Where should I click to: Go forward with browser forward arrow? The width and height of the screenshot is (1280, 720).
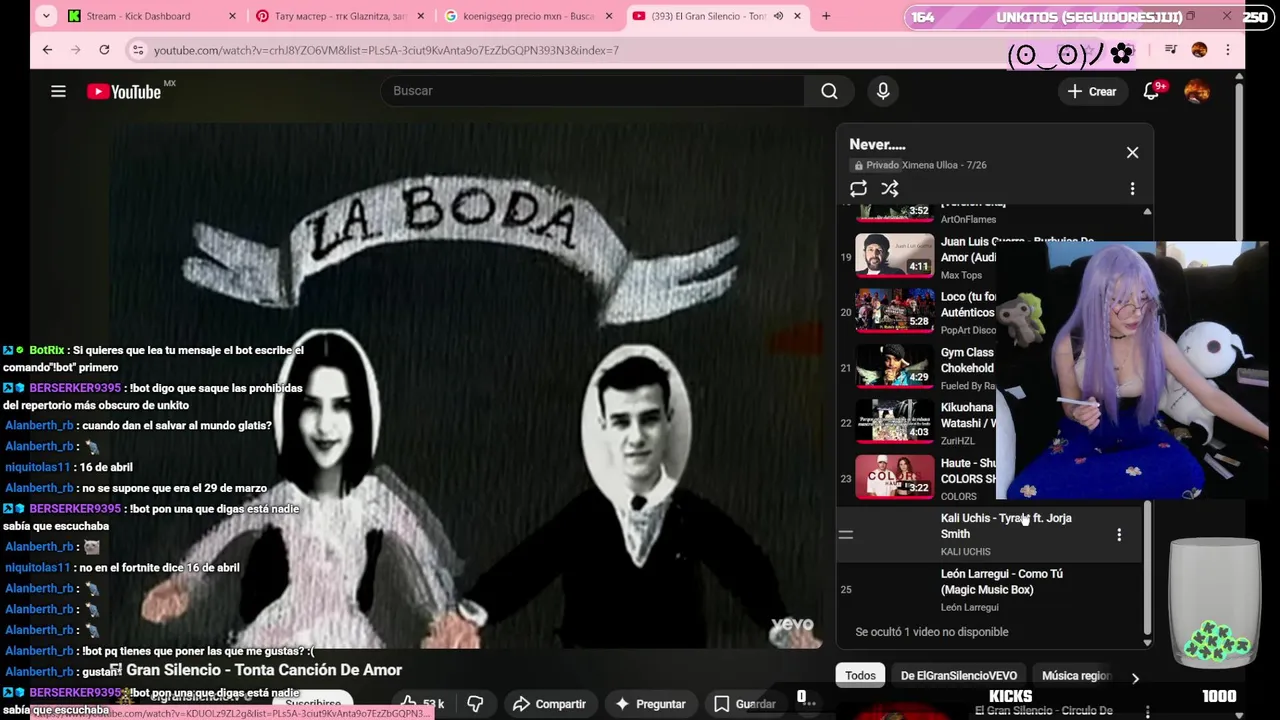click(75, 49)
